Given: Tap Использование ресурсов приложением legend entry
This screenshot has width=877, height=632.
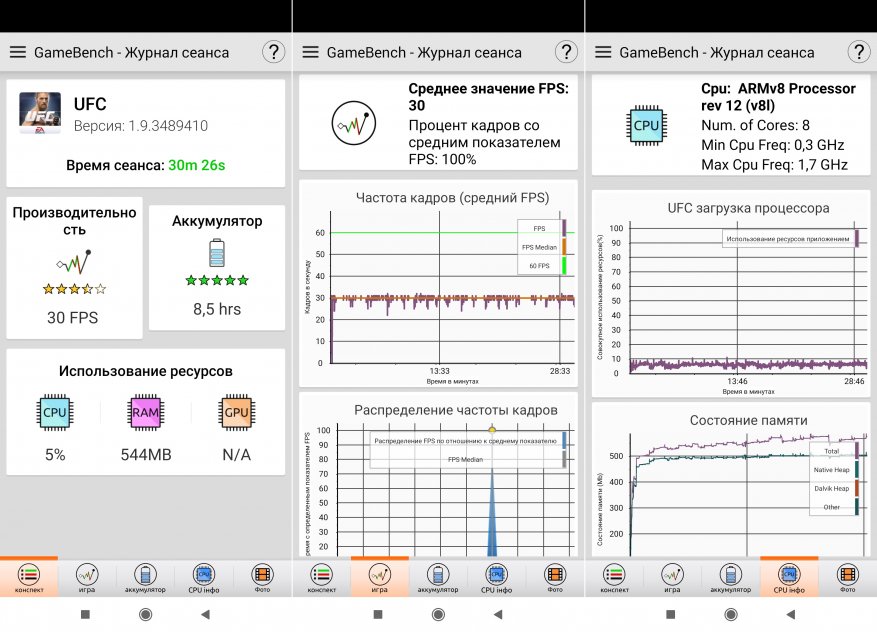Looking at the screenshot, I should coord(788,239).
